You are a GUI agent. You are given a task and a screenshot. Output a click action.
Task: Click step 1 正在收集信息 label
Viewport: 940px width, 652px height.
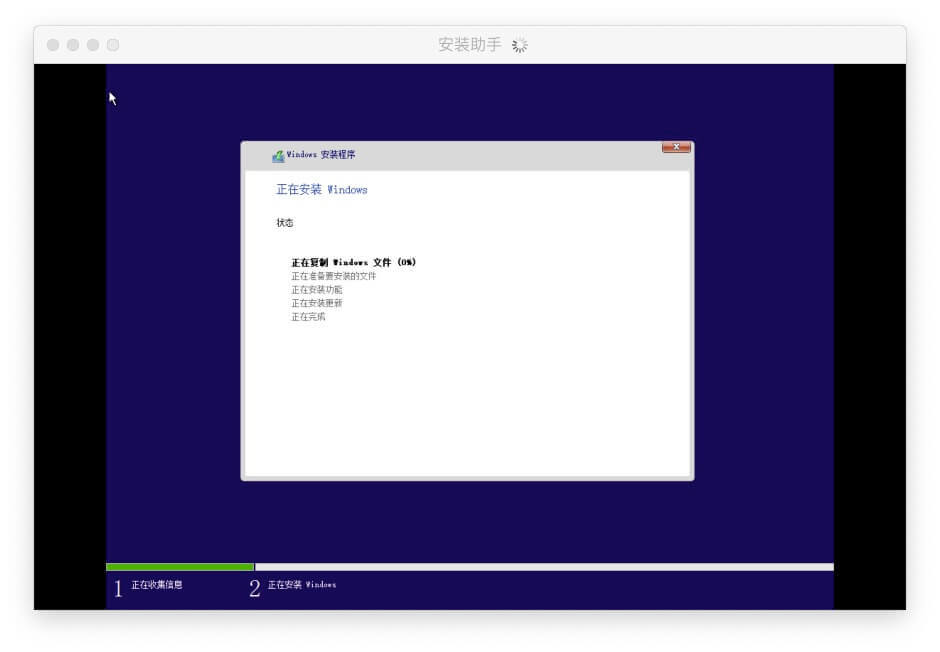click(157, 585)
